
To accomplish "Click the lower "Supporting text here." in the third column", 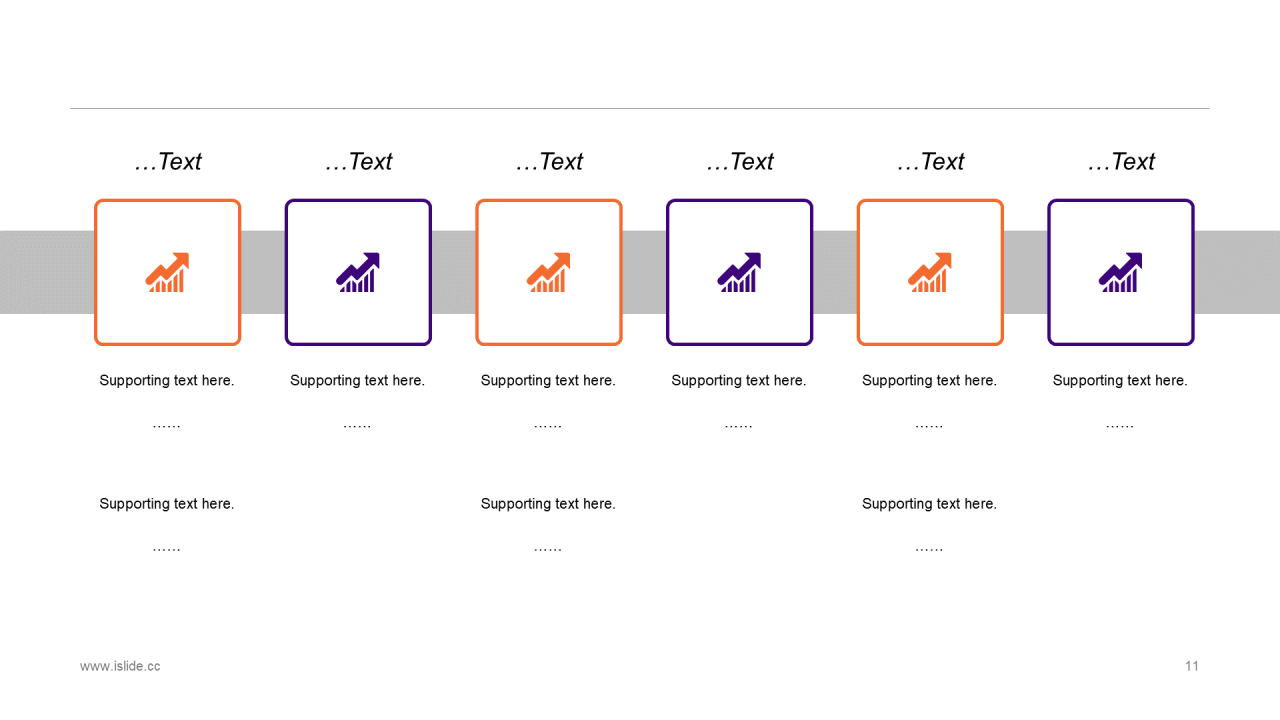I will [548, 504].
